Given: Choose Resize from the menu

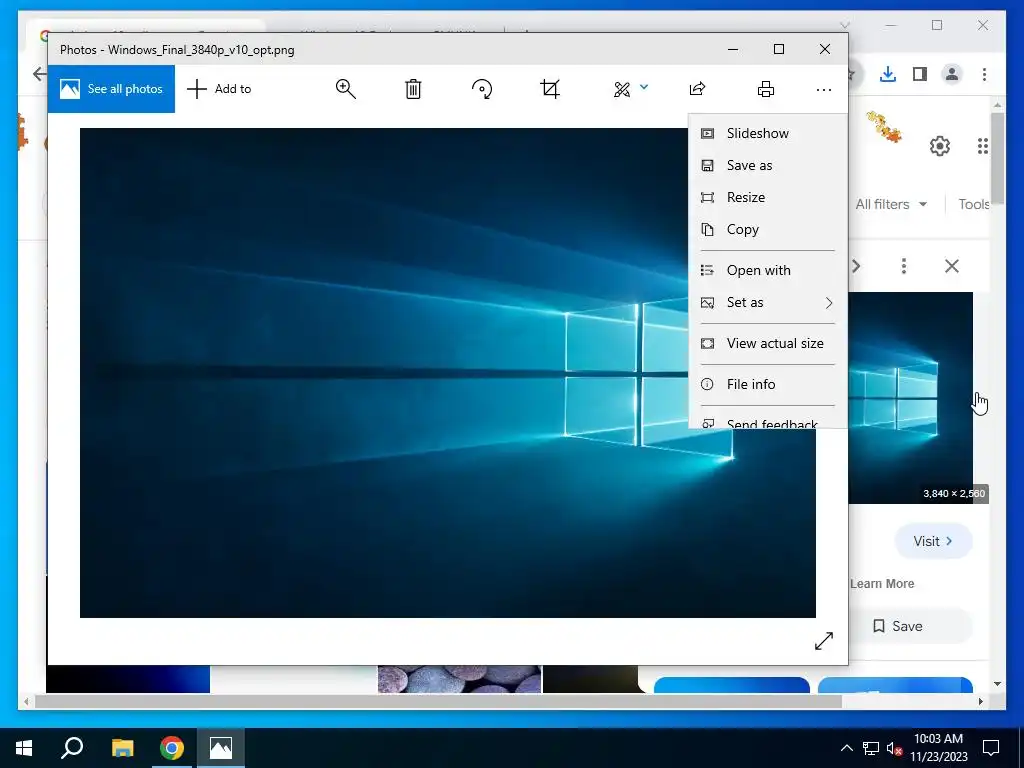Looking at the screenshot, I should point(768,197).
